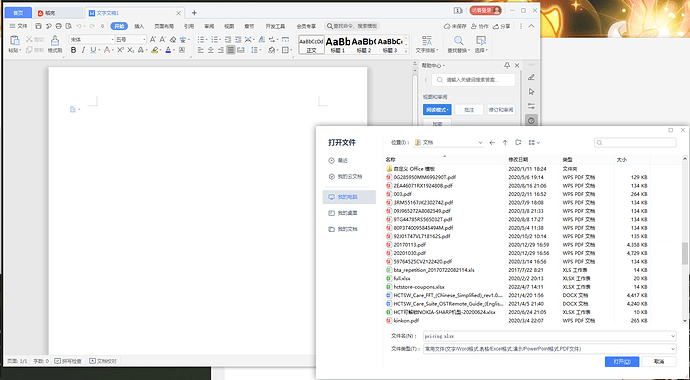Click the increase indent icon
690x380 pixels.
click(238, 39)
